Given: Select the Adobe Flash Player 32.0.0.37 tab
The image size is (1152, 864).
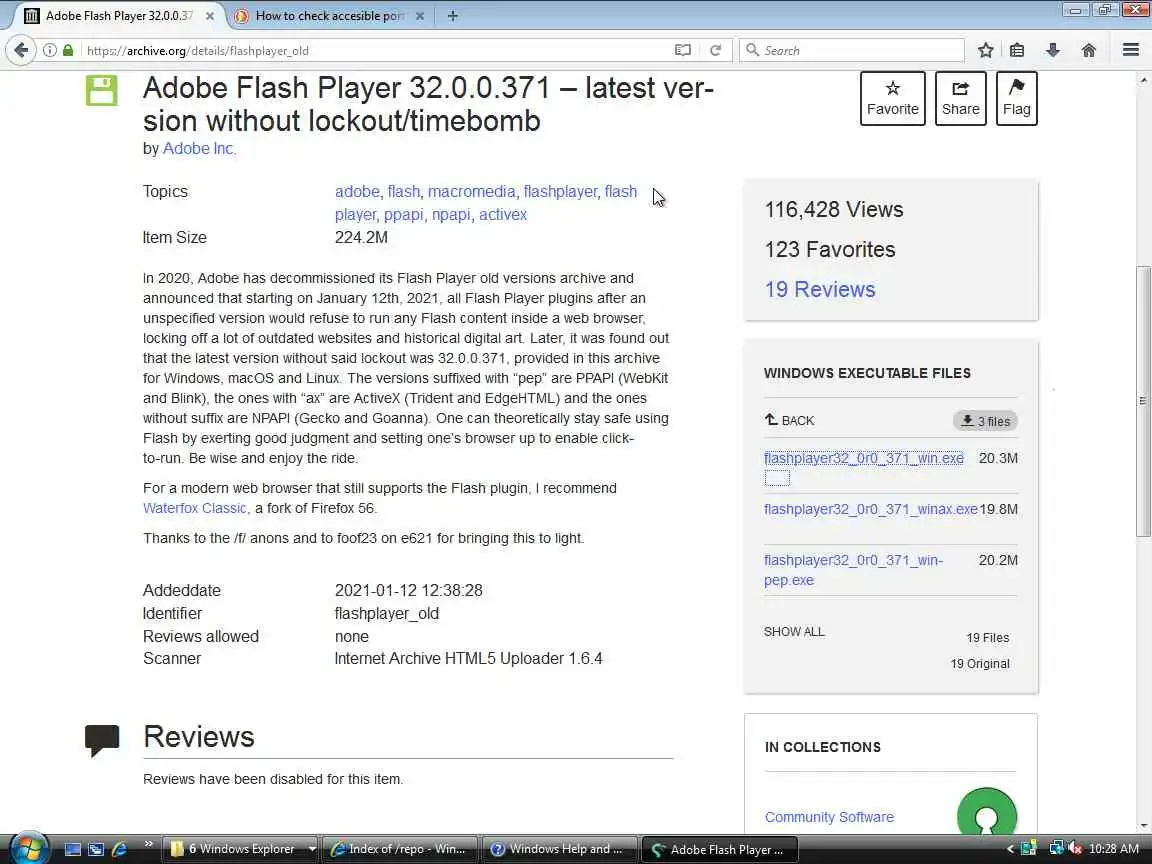Looking at the screenshot, I should click(x=118, y=15).
